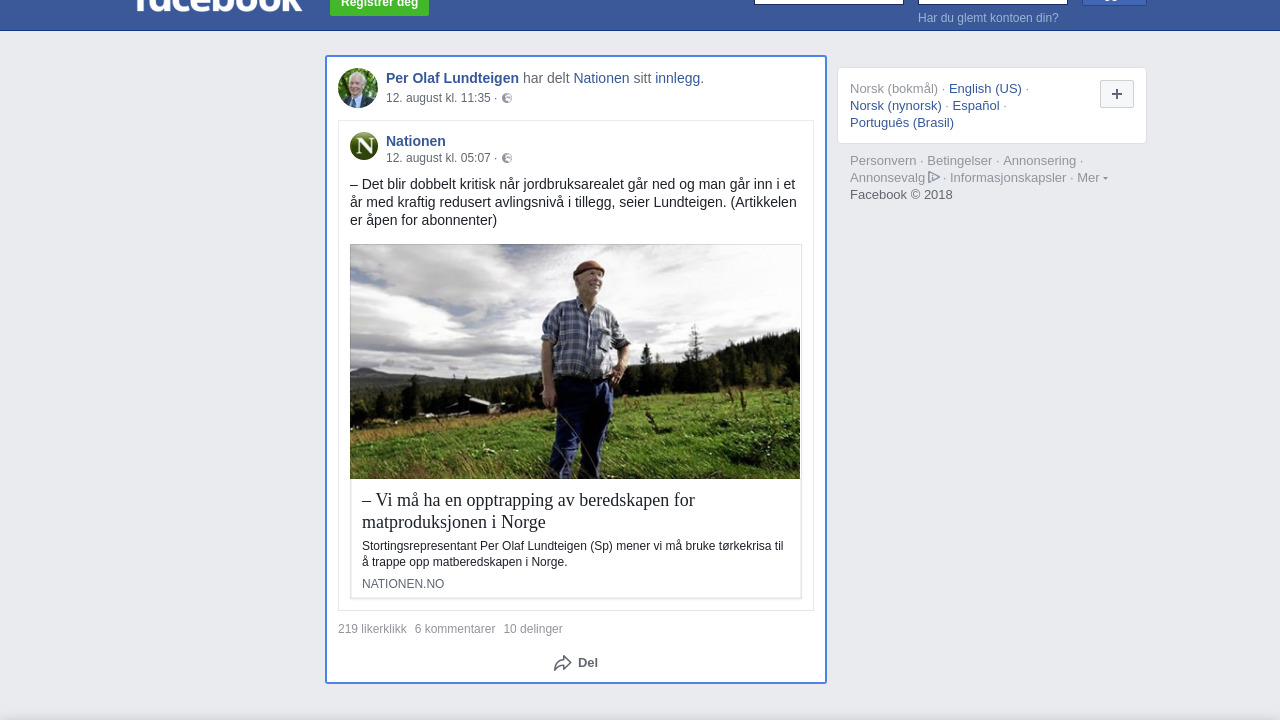This screenshot has height=720, width=1280.
Task: Open the article headline 'Vi må ha en opptrapping'
Action: 528,511
